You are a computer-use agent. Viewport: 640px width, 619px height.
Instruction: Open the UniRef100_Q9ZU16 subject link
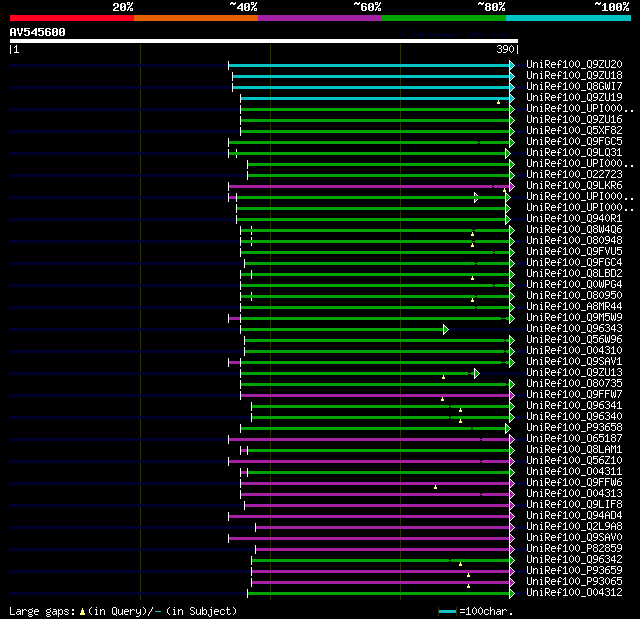(574, 120)
